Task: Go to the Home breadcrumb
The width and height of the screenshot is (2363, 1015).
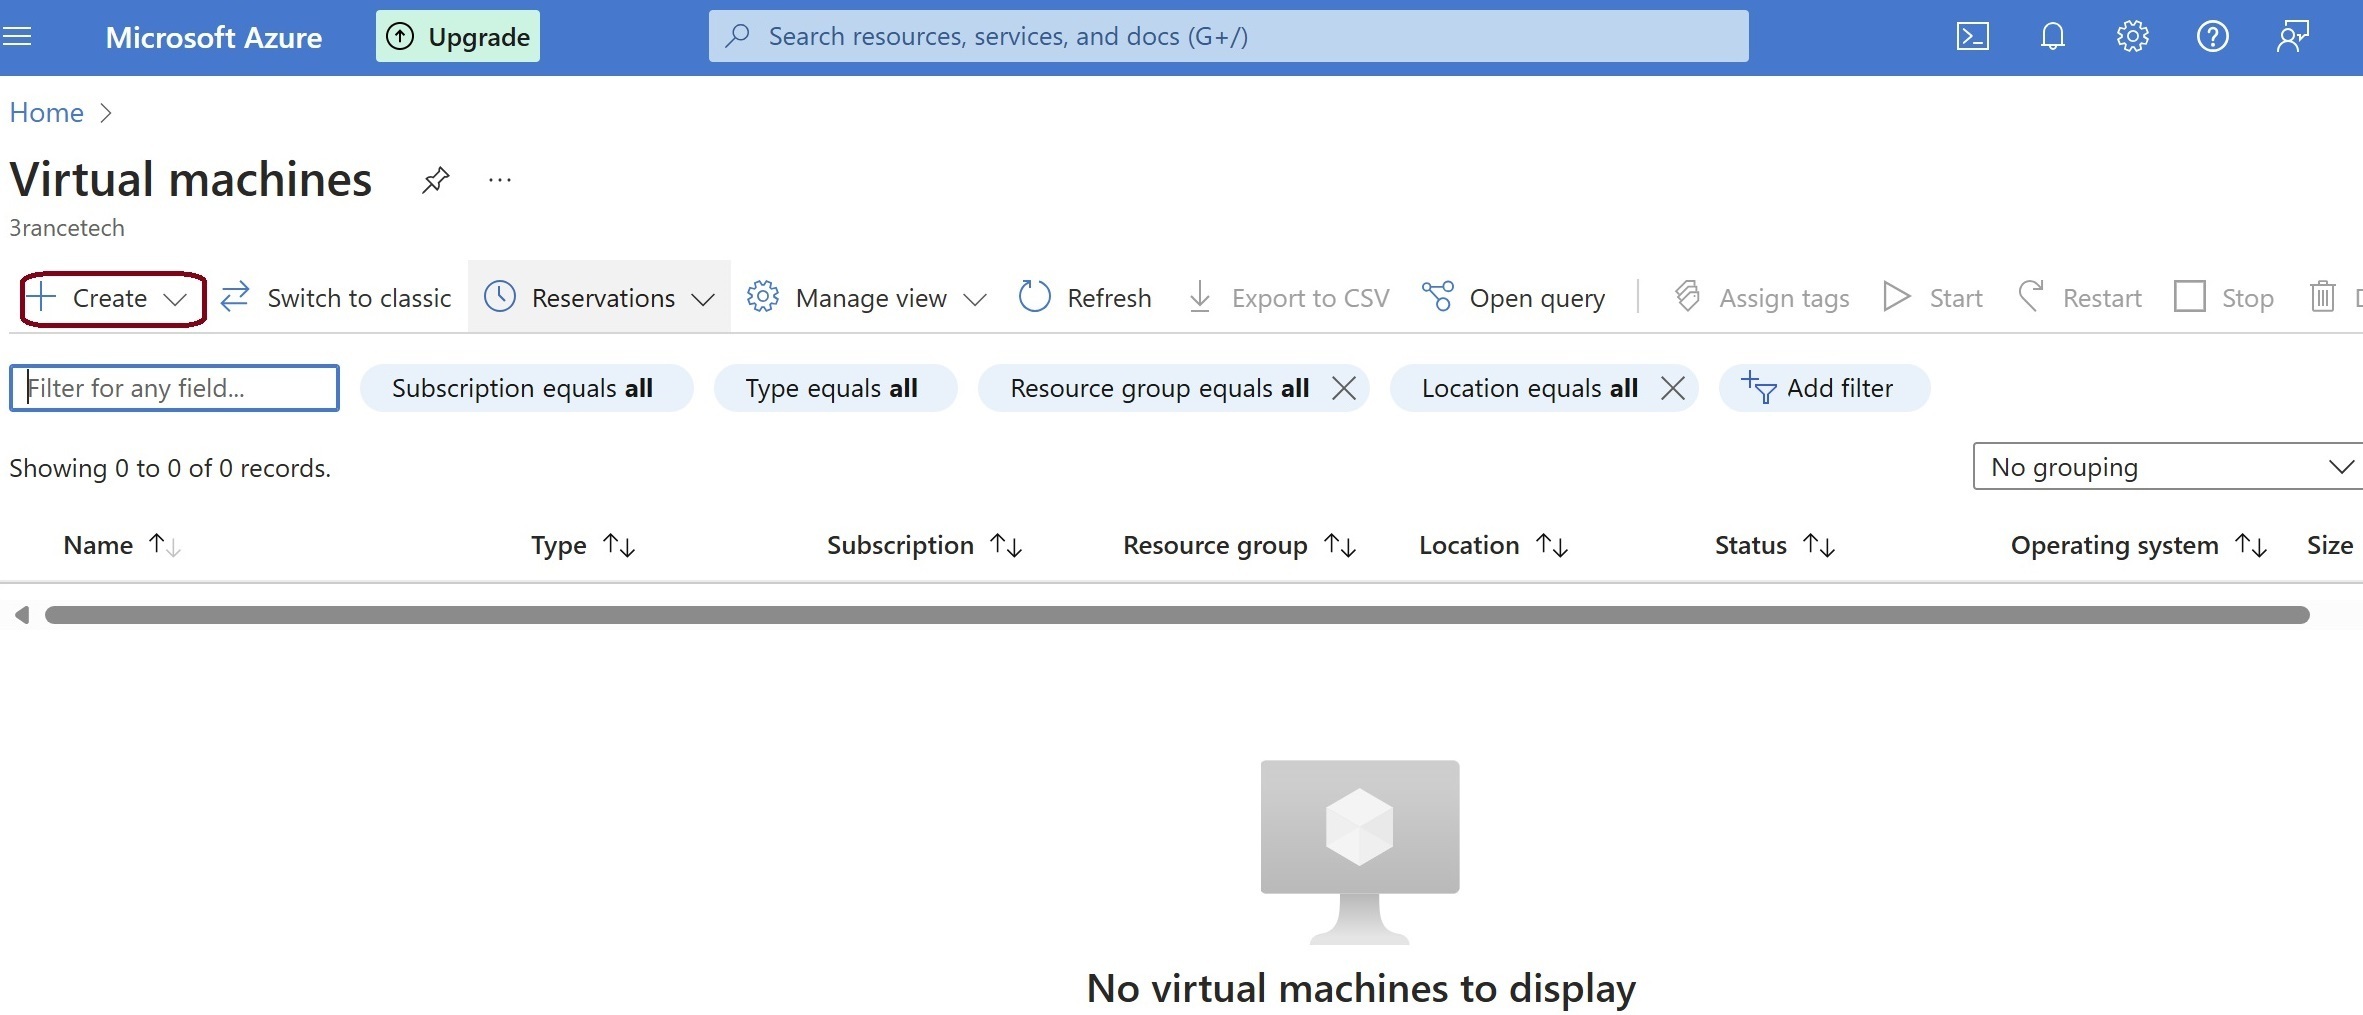Action: [46, 112]
